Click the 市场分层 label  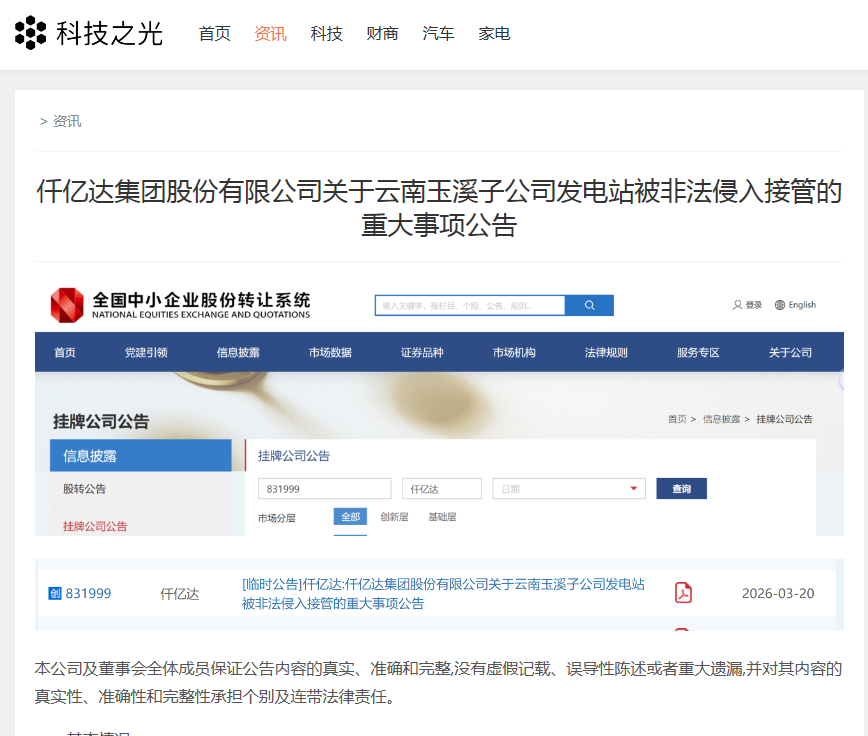pyautogui.click(x=277, y=518)
